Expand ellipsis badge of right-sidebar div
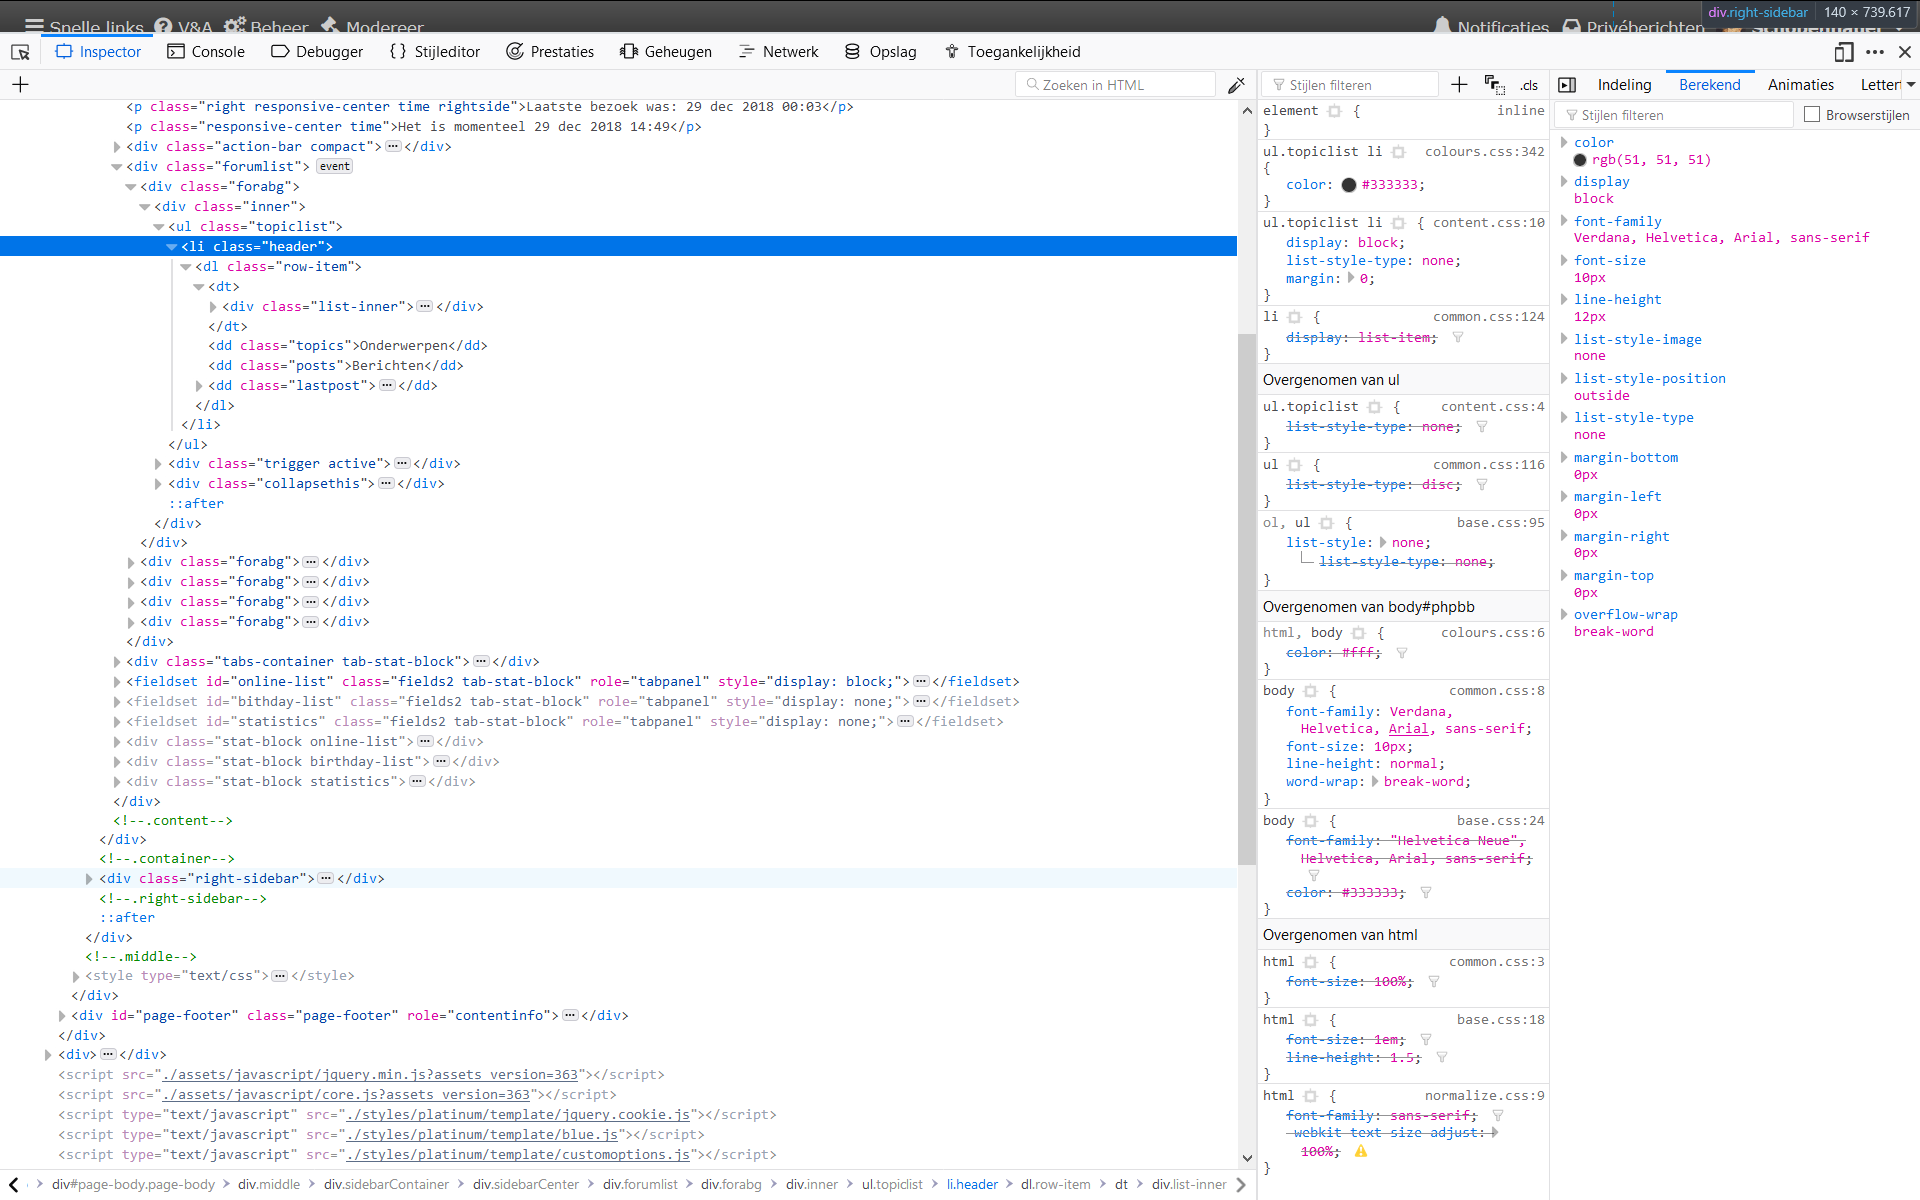Viewport: 1920px width, 1200px height. tap(325, 879)
